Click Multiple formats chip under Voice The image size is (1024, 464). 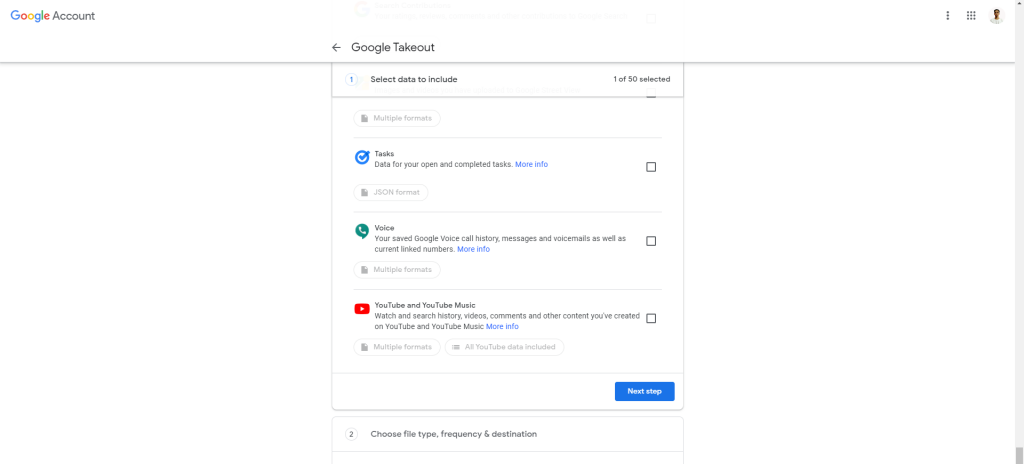tap(397, 269)
